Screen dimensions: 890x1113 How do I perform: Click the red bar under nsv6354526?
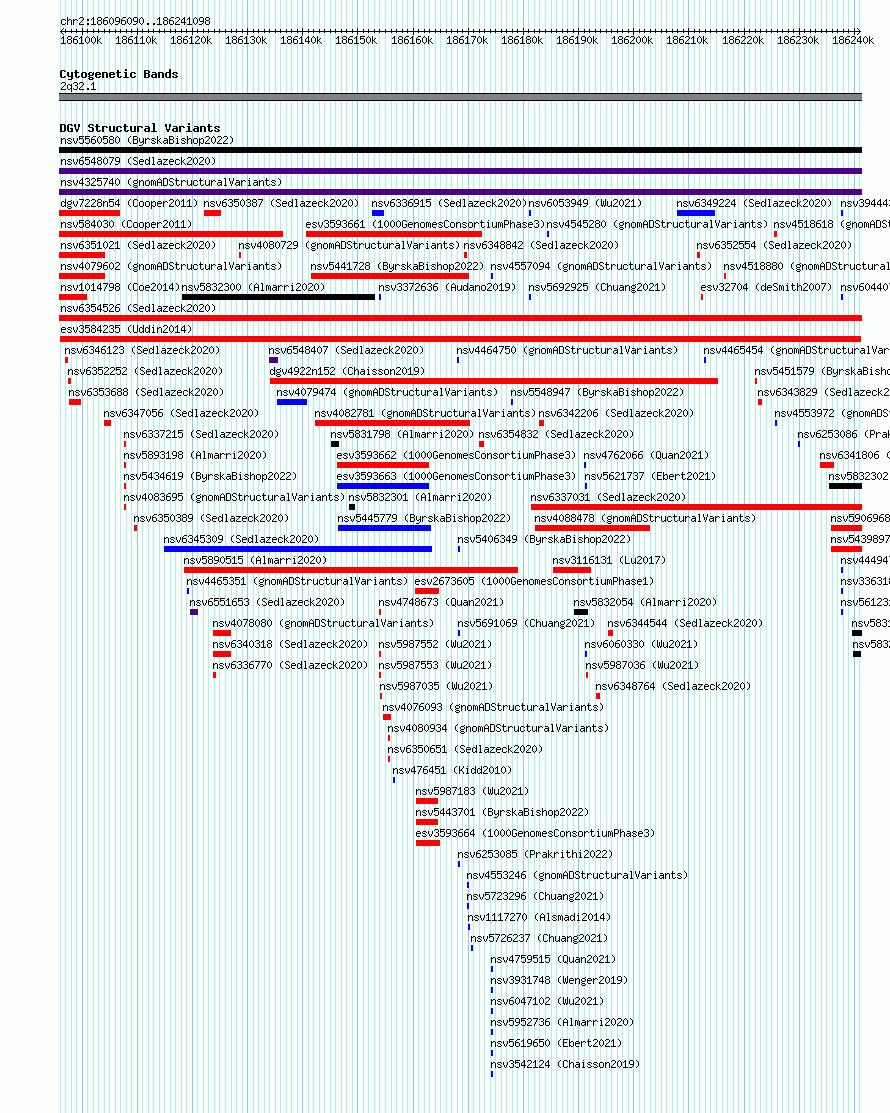(x=461, y=318)
